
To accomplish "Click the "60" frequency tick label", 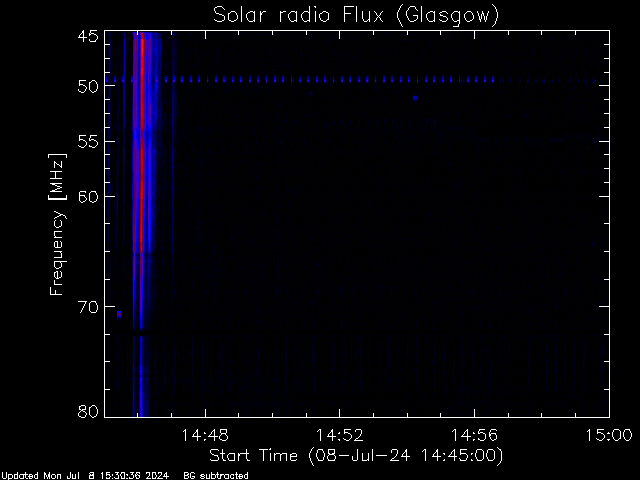I will click(88, 197).
